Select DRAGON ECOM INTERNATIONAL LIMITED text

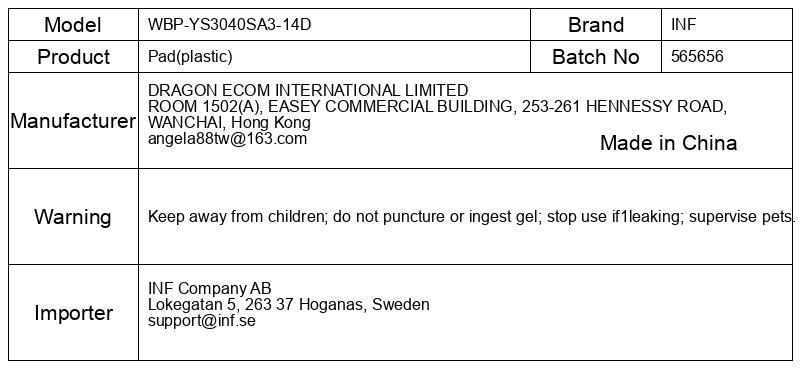[308, 90]
